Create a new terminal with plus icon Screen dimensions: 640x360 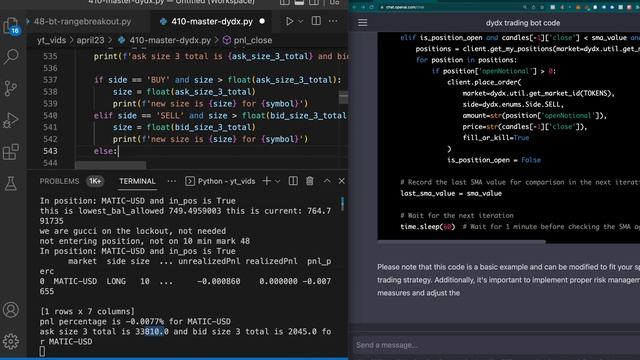(x=267, y=181)
